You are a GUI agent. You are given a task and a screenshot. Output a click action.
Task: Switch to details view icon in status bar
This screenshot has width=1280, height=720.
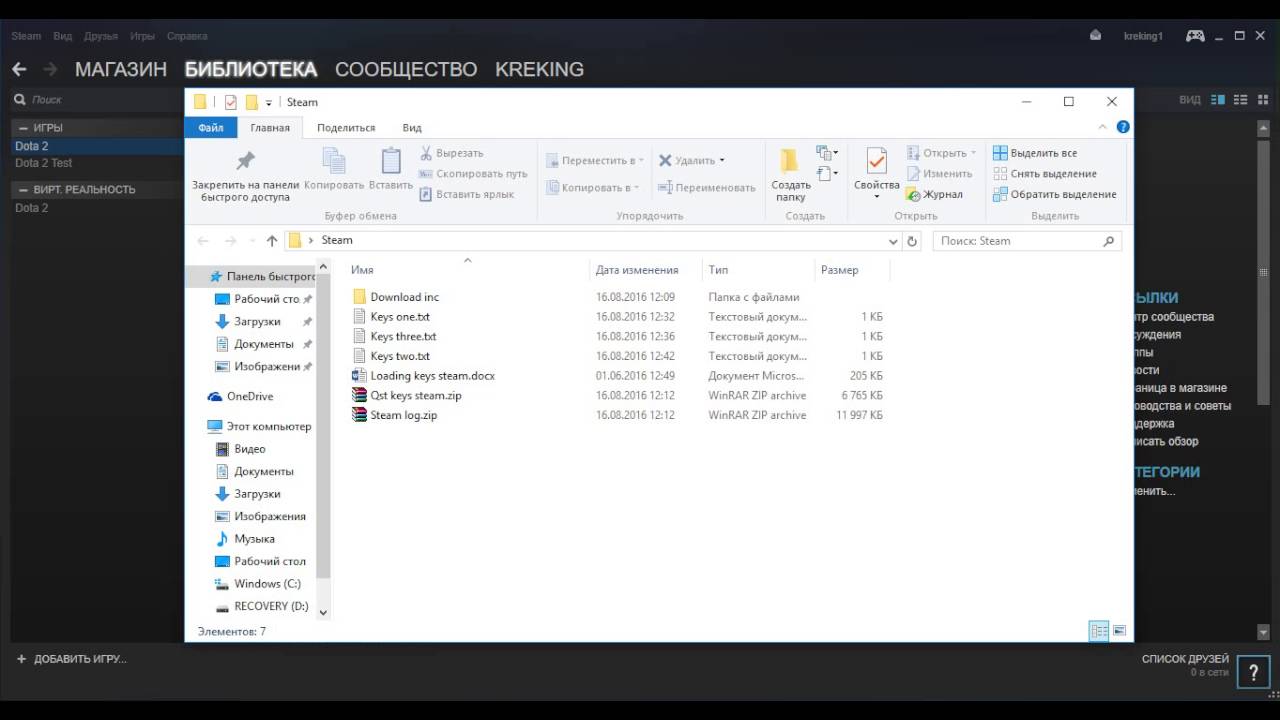pos(1099,631)
